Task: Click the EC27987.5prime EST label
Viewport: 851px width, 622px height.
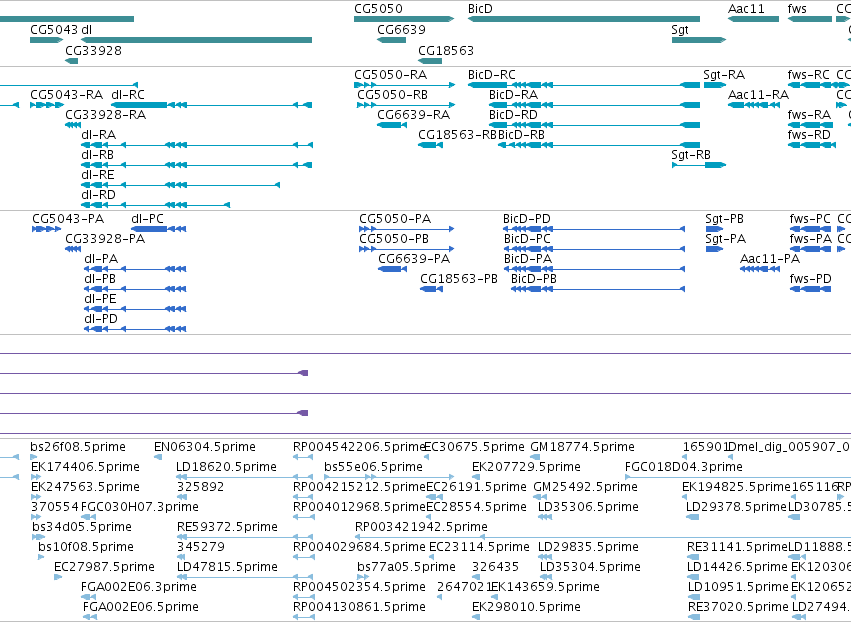Action: point(104,567)
